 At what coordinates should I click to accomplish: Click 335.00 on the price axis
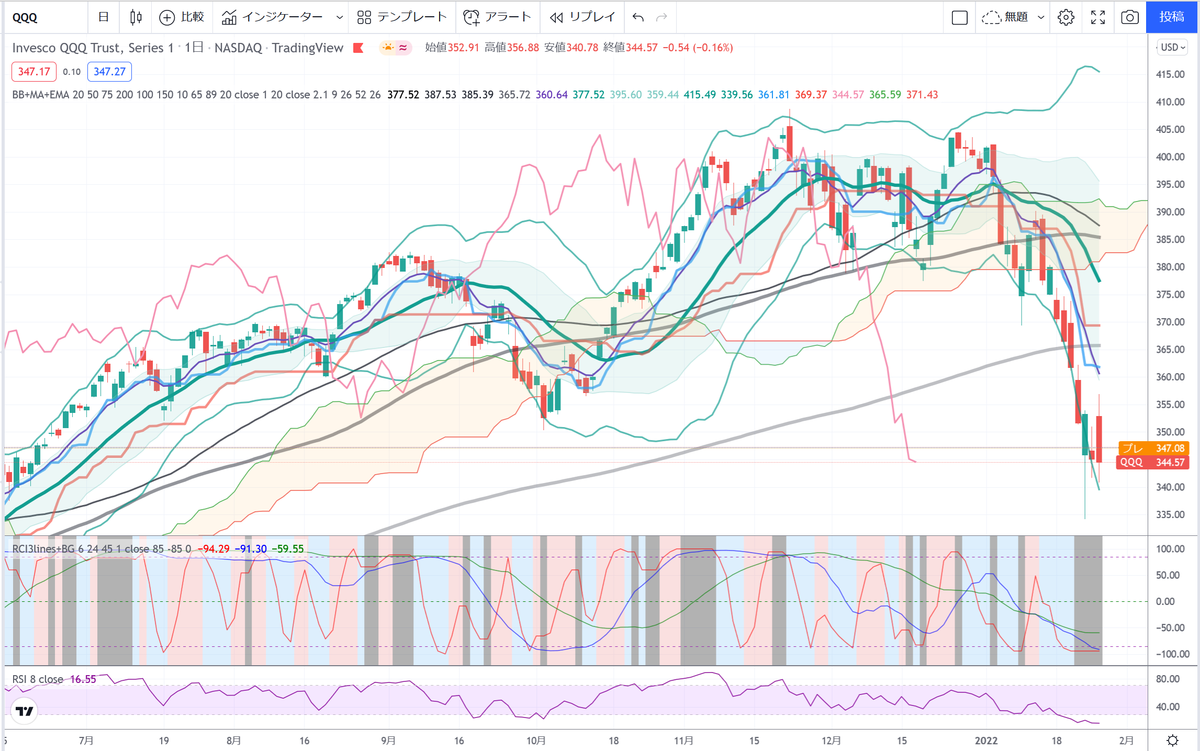(1170, 515)
